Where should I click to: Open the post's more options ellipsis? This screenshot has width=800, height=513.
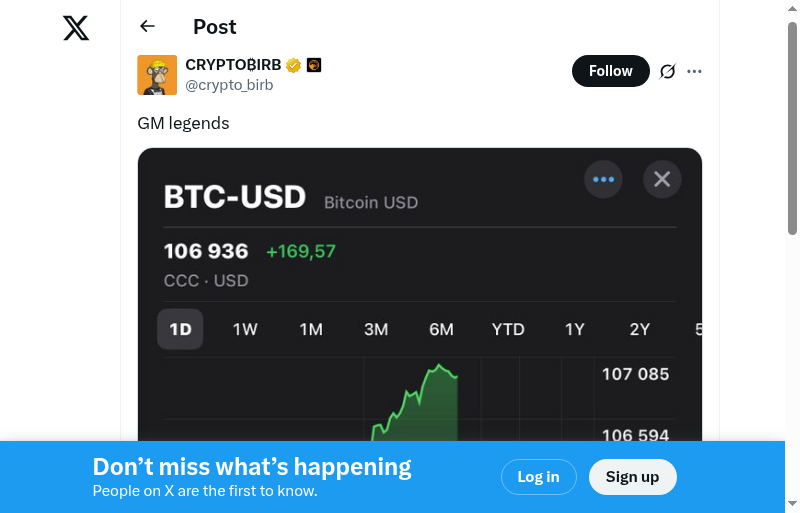coord(695,71)
